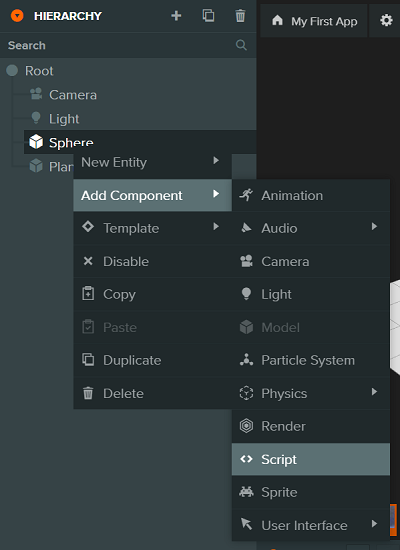Choose Delete from context menu

[152, 393]
